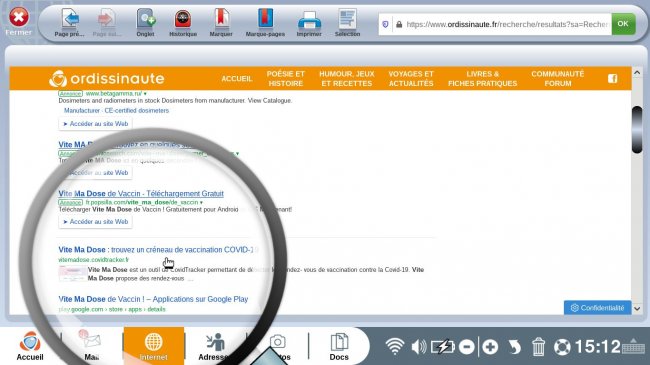Open POÉSIE ET HISTOIRE menu
This screenshot has height=365, width=650.
(x=286, y=78)
